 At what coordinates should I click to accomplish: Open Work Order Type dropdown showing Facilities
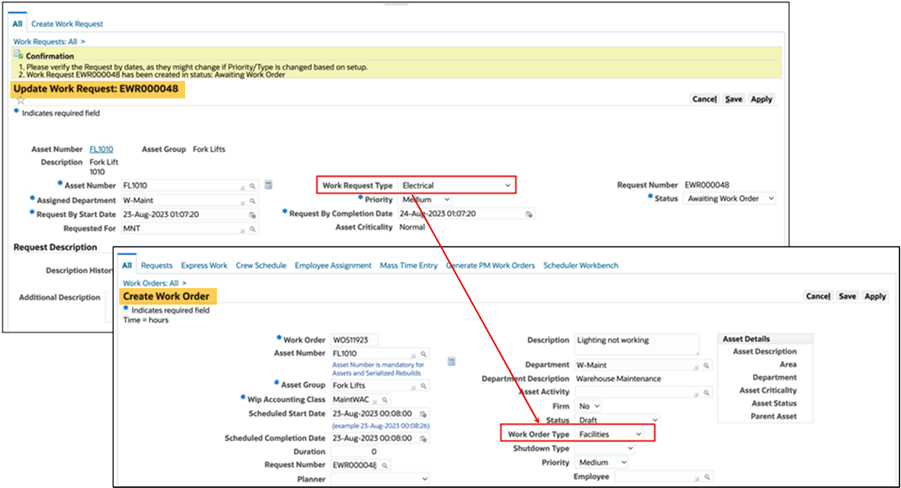(x=610, y=435)
